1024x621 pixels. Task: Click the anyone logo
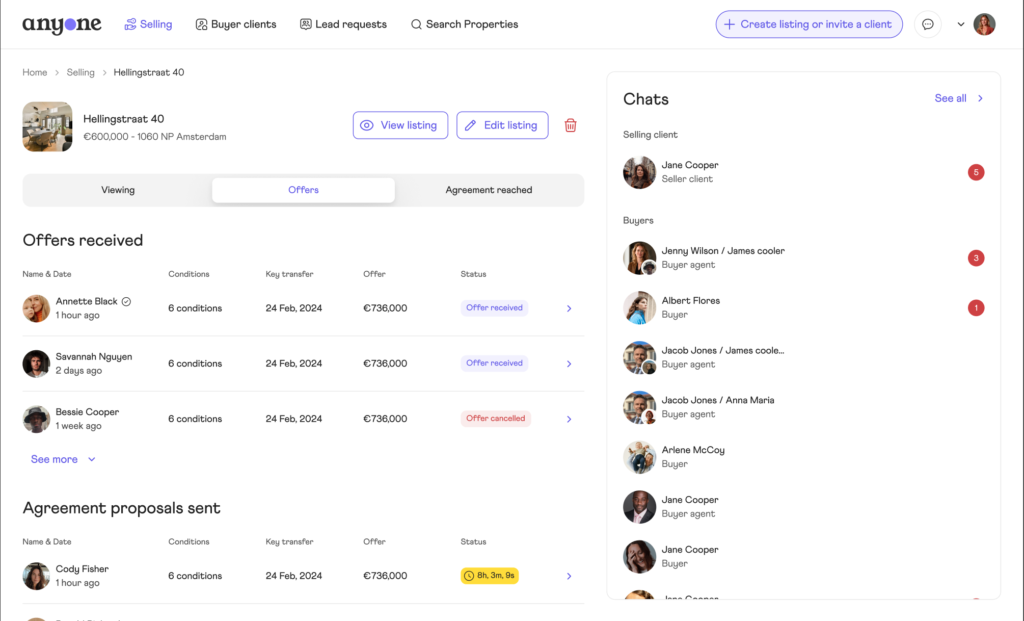click(x=62, y=25)
